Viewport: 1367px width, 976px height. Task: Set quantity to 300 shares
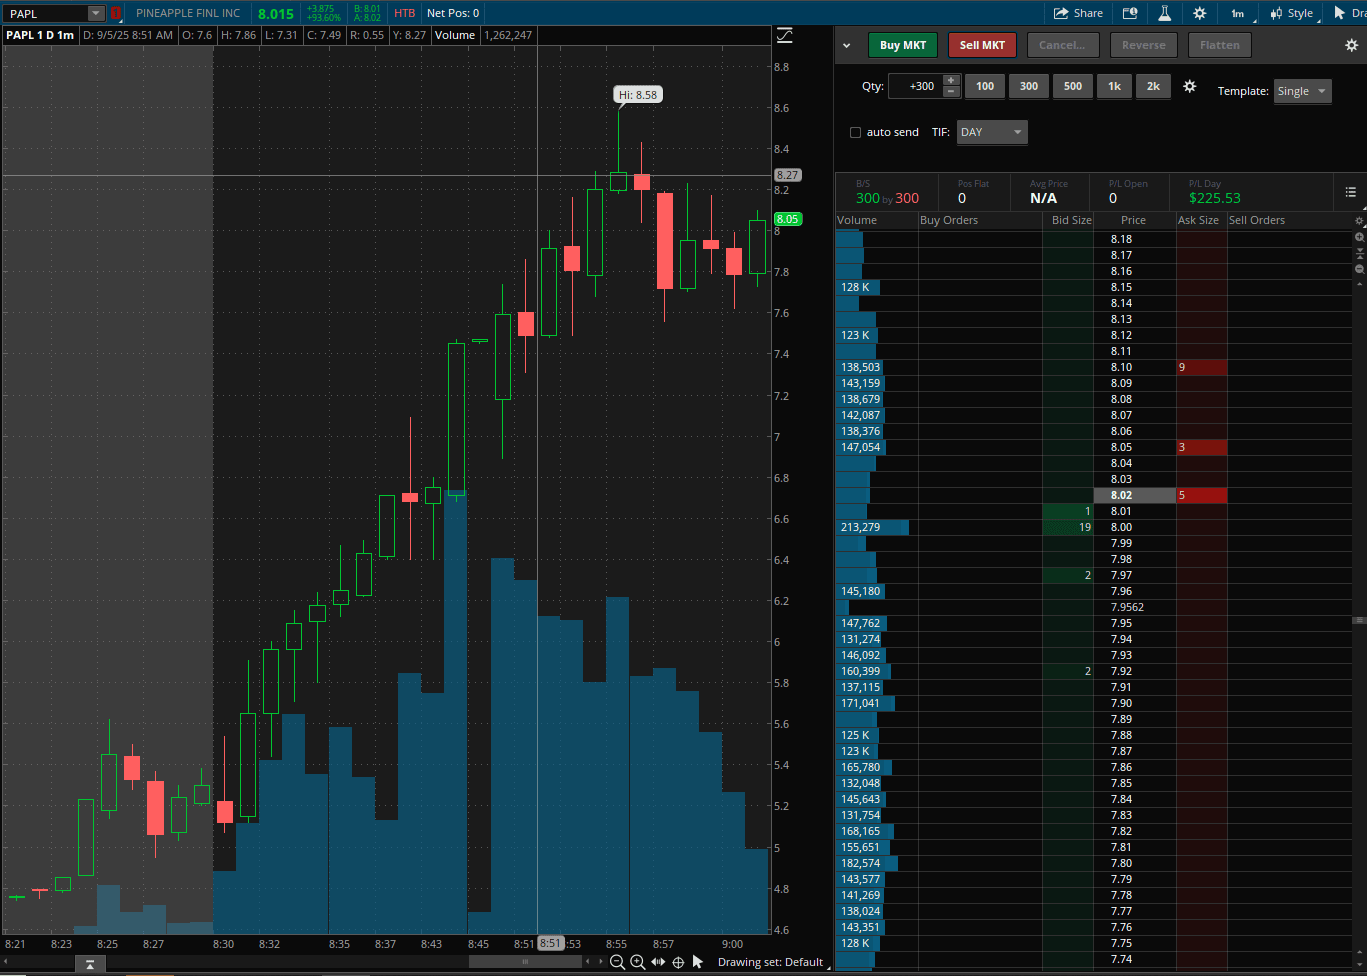click(x=1029, y=86)
